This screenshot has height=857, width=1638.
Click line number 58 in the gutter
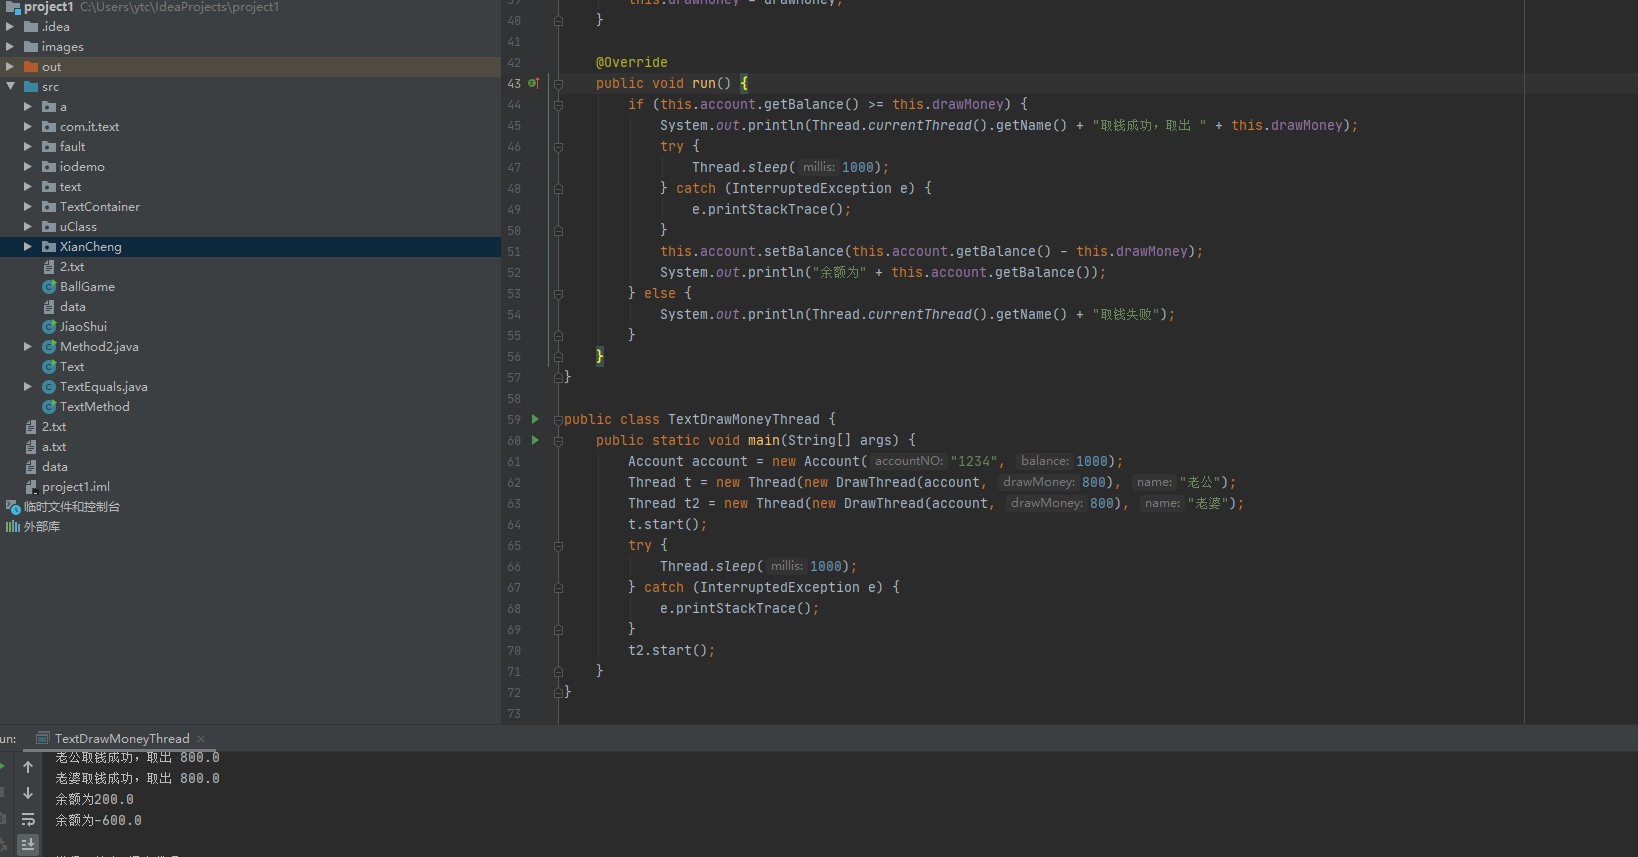[514, 398]
